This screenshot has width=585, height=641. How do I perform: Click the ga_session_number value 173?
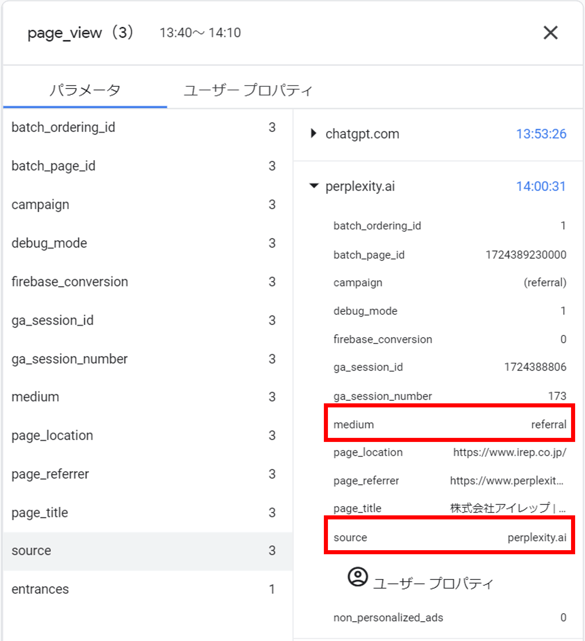pyautogui.click(x=557, y=396)
